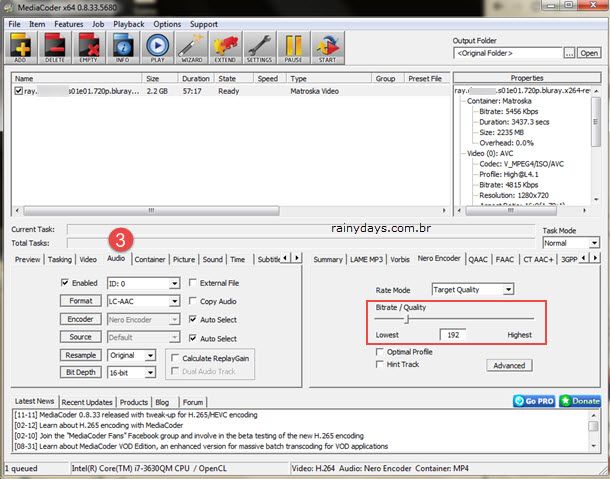This screenshot has height=479, width=610.
Task: Open the Features menu
Action: [x=68, y=24]
